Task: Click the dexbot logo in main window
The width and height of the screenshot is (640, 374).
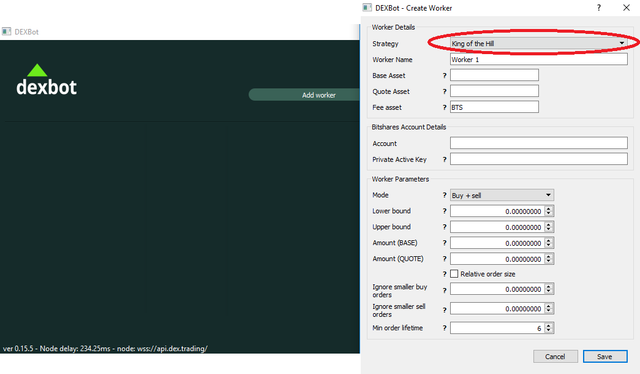Action: [46, 80]
